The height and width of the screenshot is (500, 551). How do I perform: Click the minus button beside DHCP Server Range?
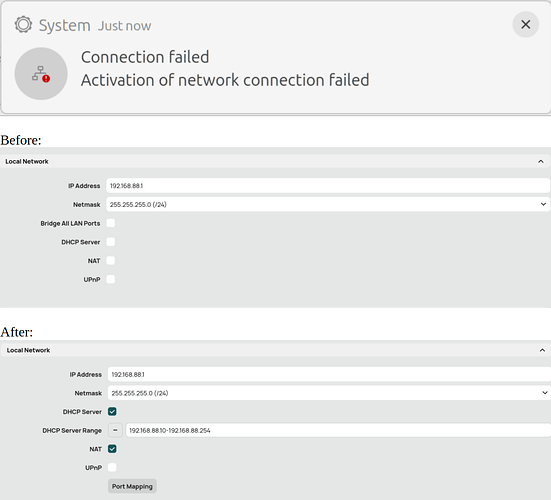tap(115, 430)
